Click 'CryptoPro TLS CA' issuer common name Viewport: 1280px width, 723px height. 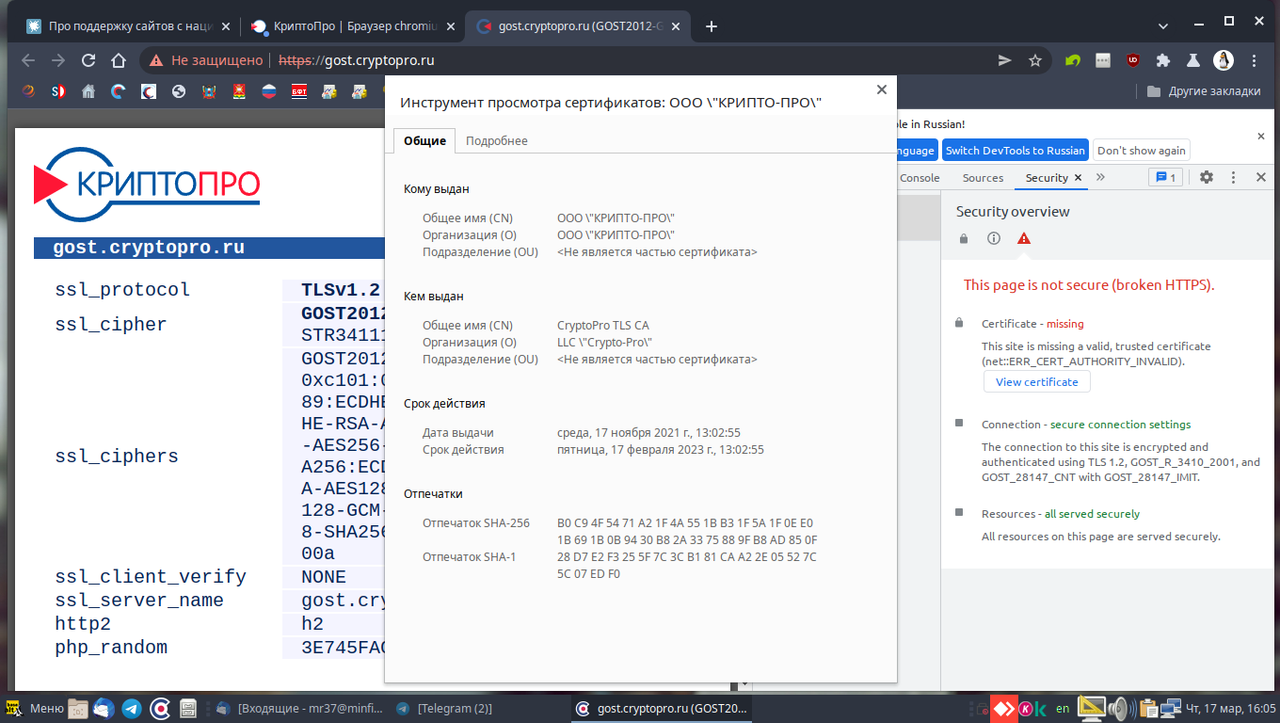[x=603, y=325]
